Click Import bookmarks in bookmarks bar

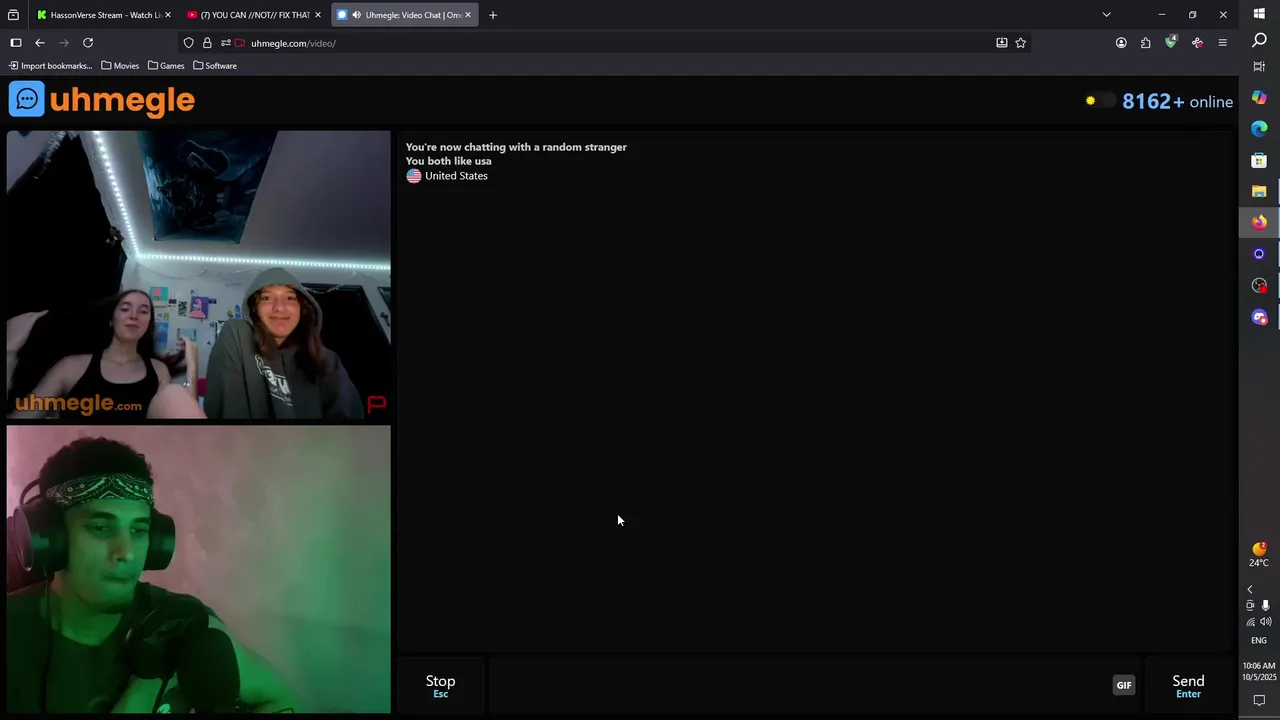click(50, 66)
